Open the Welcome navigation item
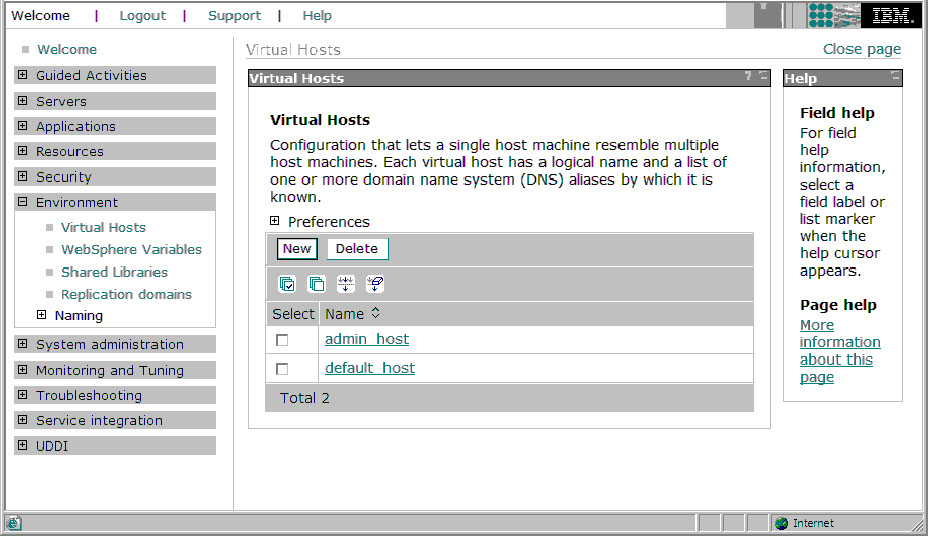 tap(67, 50)
